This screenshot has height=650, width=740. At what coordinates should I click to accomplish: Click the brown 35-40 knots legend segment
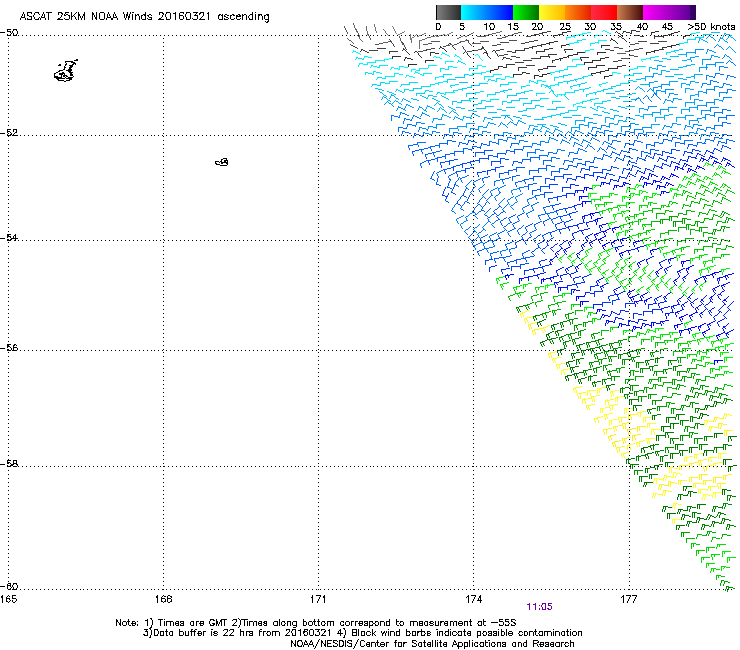tap(630, 12)
